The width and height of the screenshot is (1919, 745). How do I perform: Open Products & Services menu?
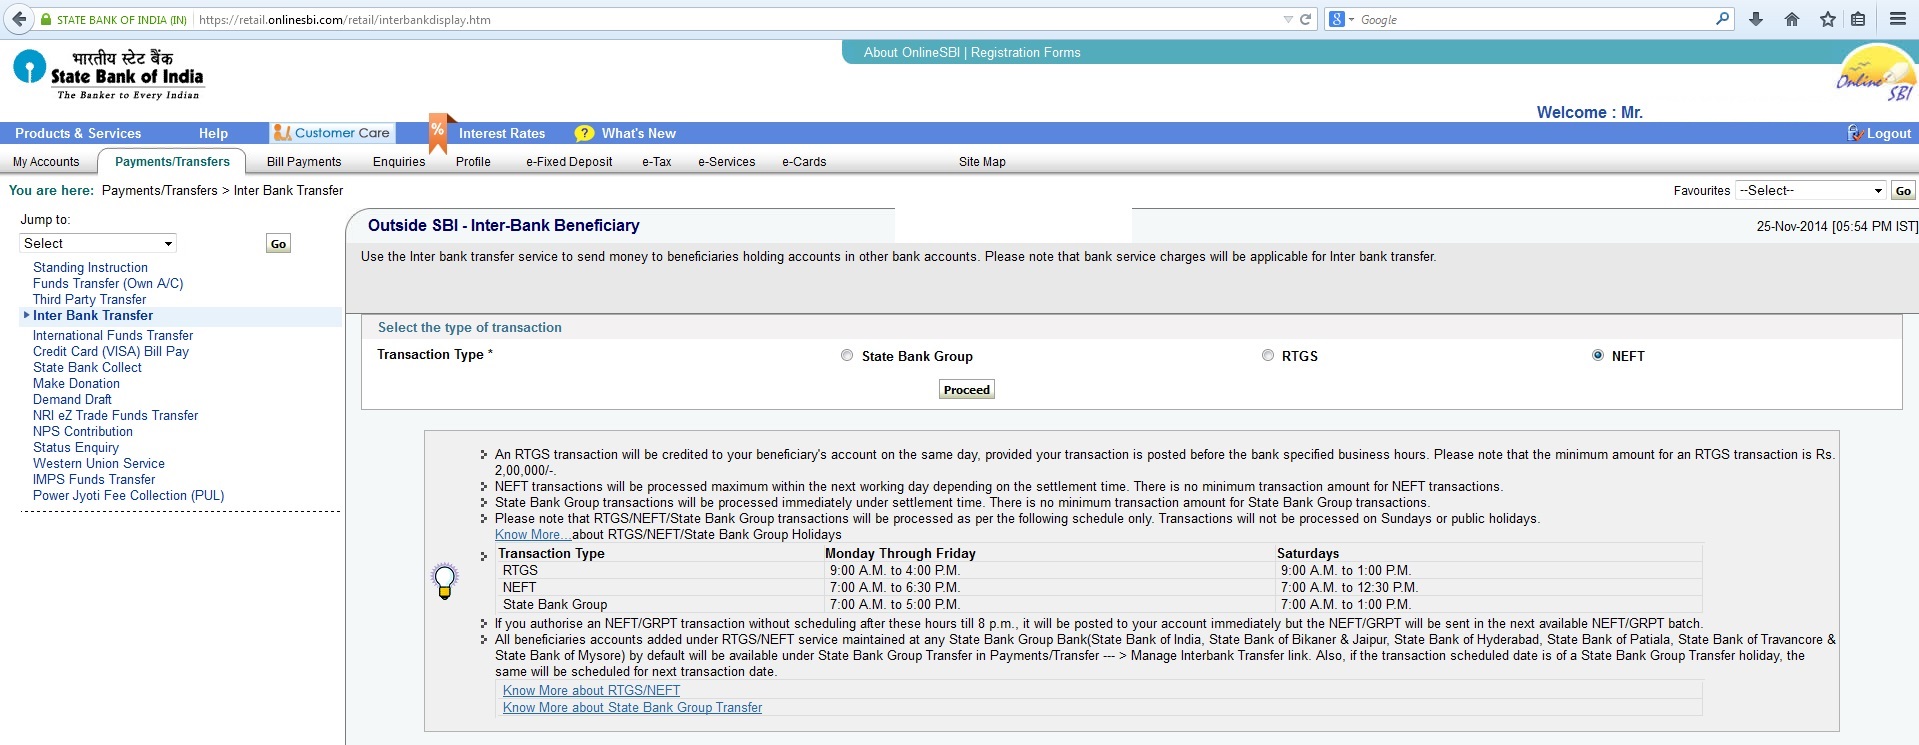tap(78, 133)
